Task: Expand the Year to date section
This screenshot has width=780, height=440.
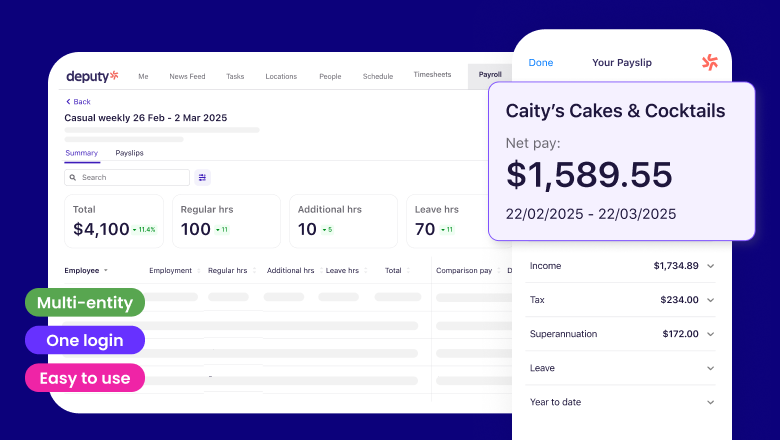Action: tap(620, 402)
